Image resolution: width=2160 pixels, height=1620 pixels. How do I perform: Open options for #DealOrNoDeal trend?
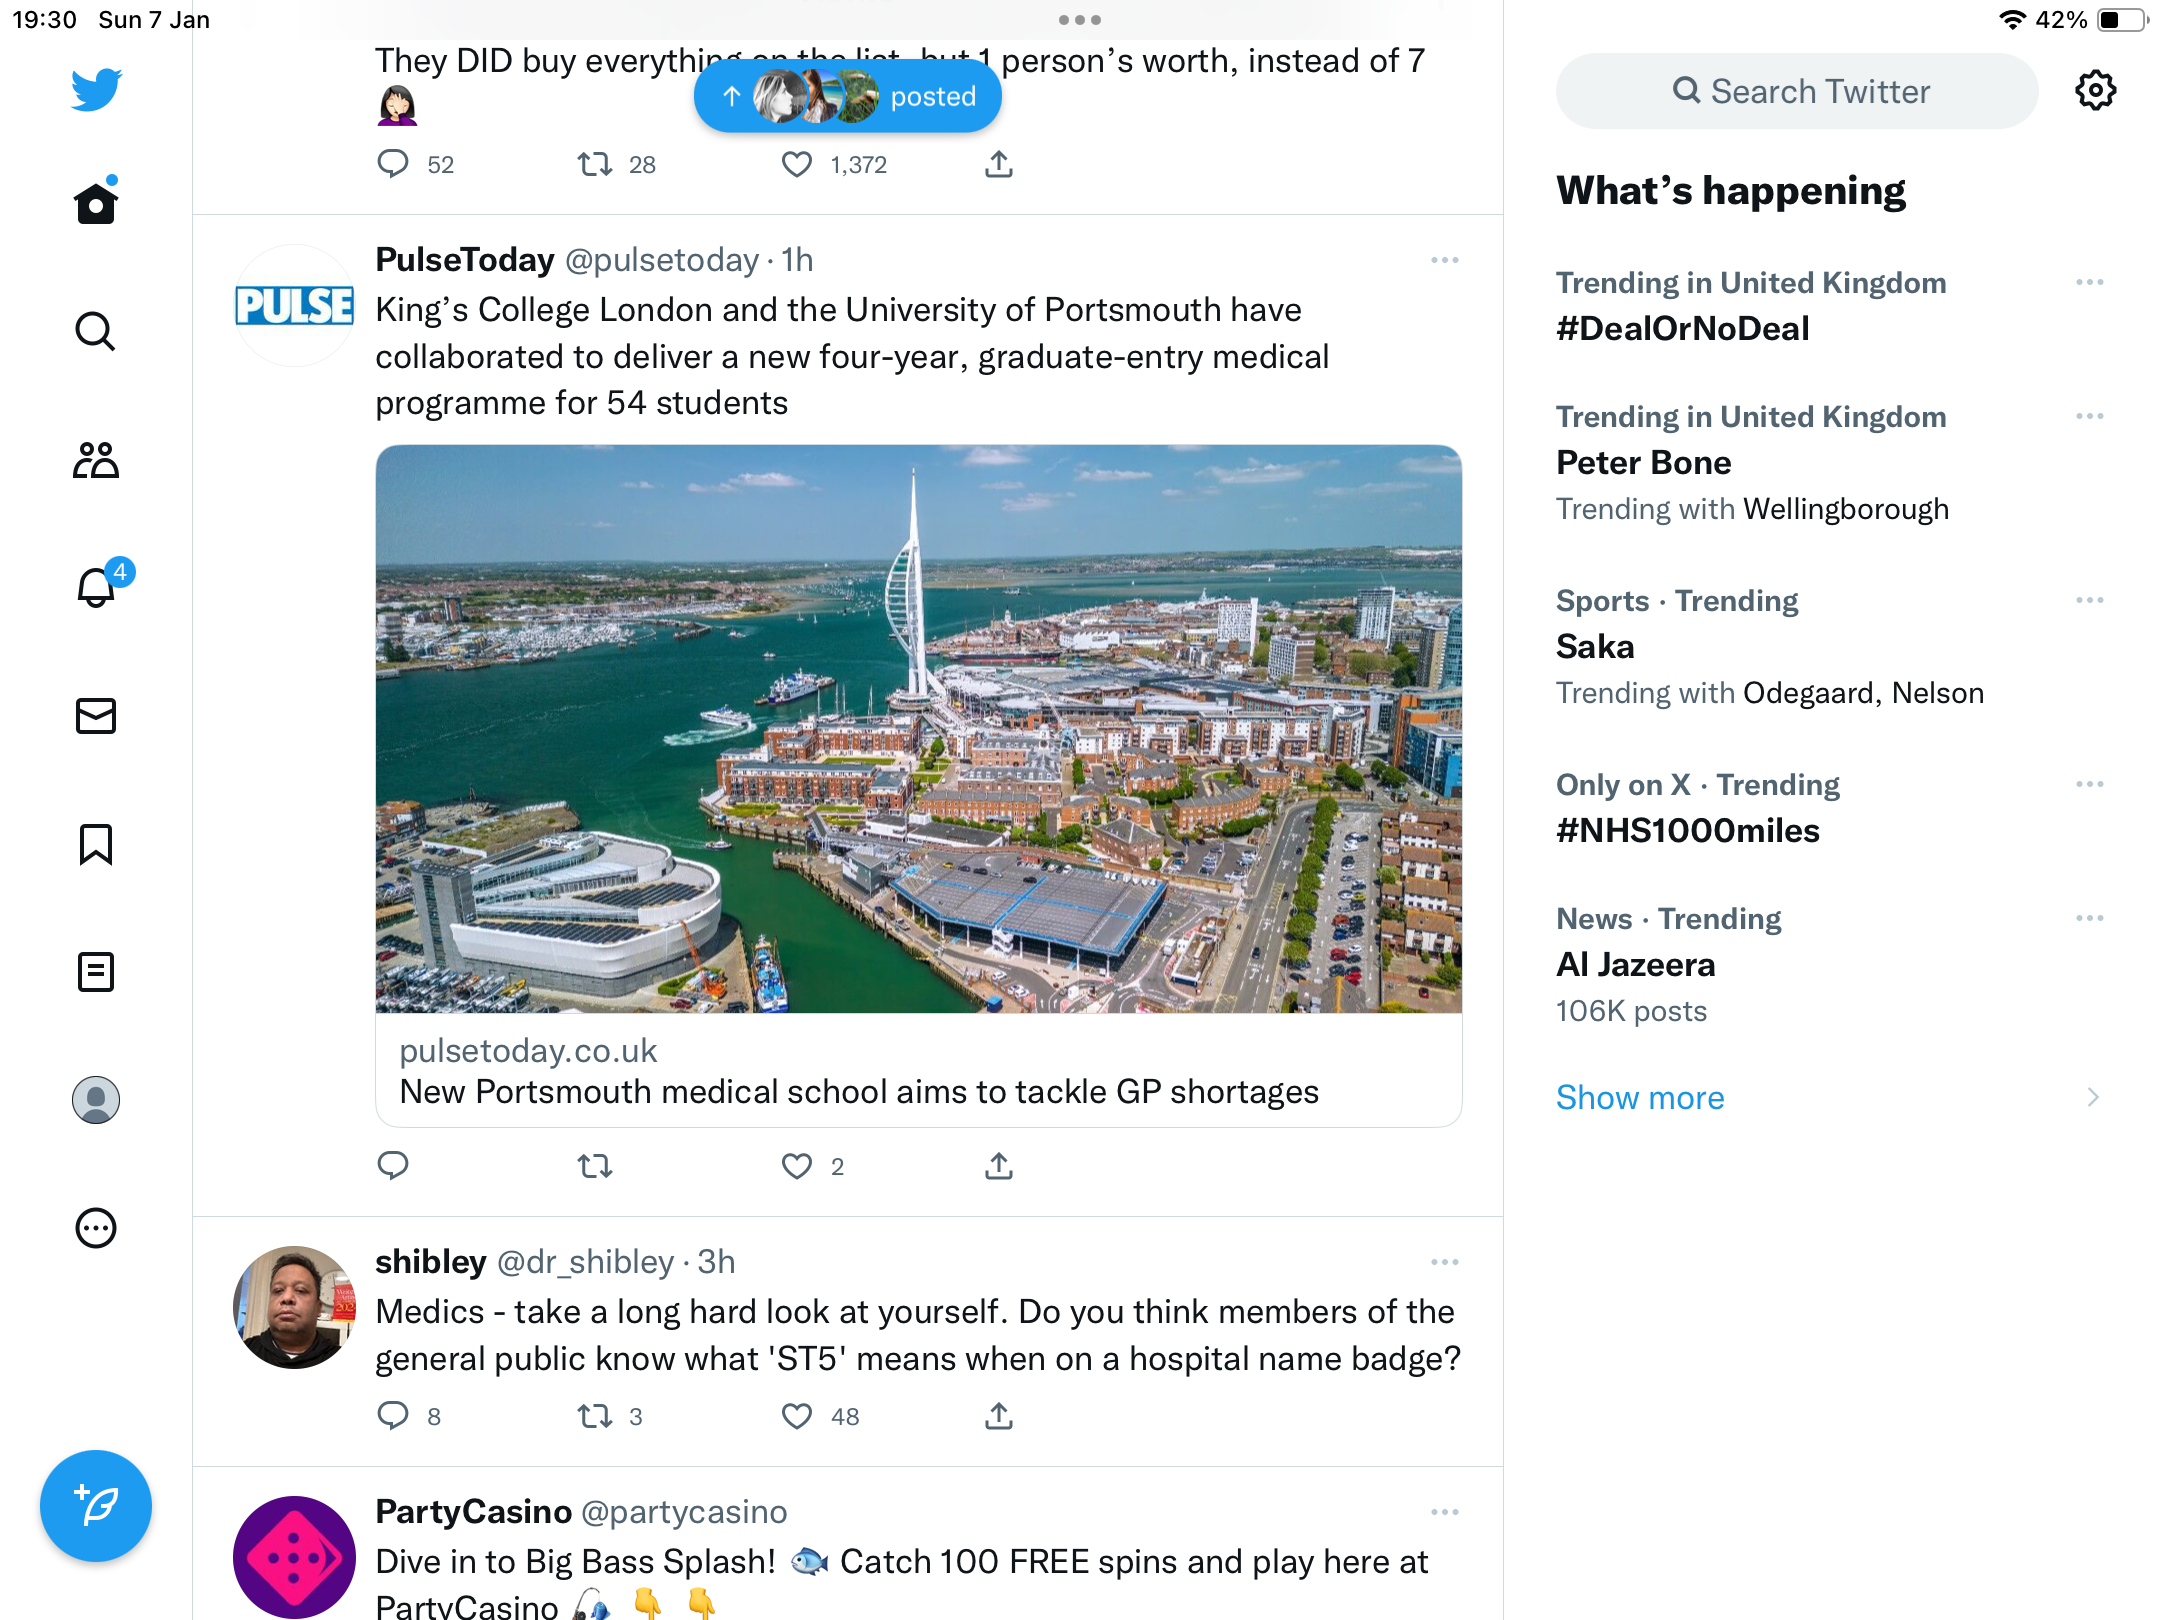point(2089,283)
